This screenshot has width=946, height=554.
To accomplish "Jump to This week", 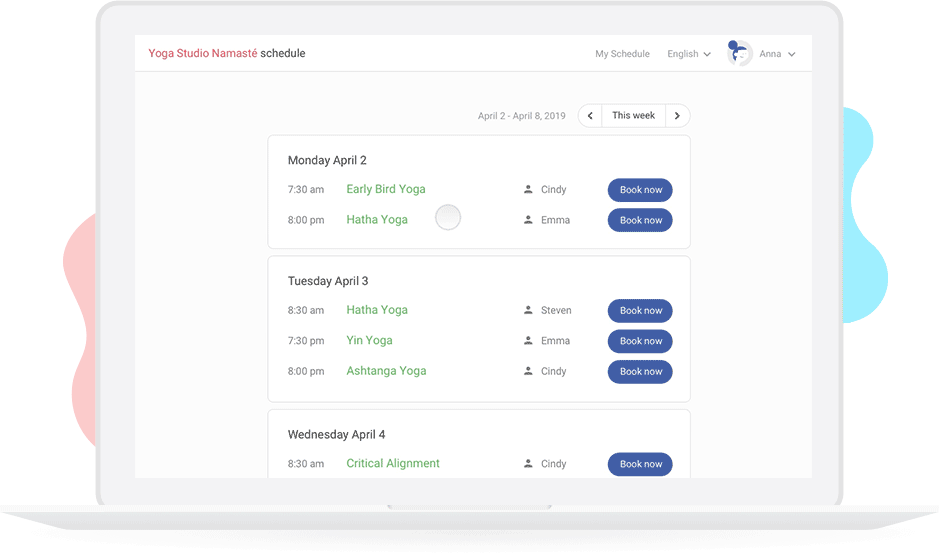I will (x=633, y=116).
